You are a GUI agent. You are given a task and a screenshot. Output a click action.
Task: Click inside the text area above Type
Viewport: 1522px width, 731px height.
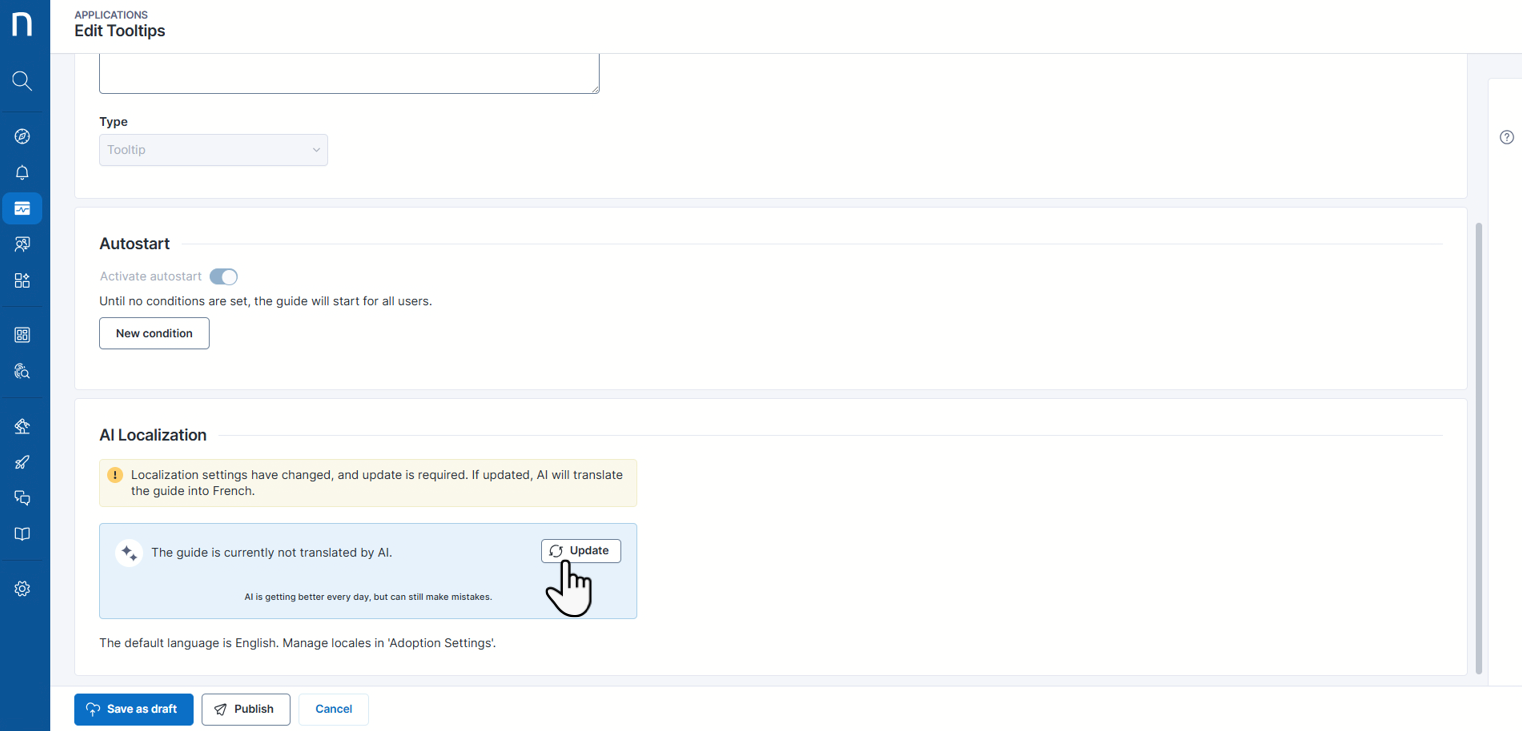(x=349, y=74)
